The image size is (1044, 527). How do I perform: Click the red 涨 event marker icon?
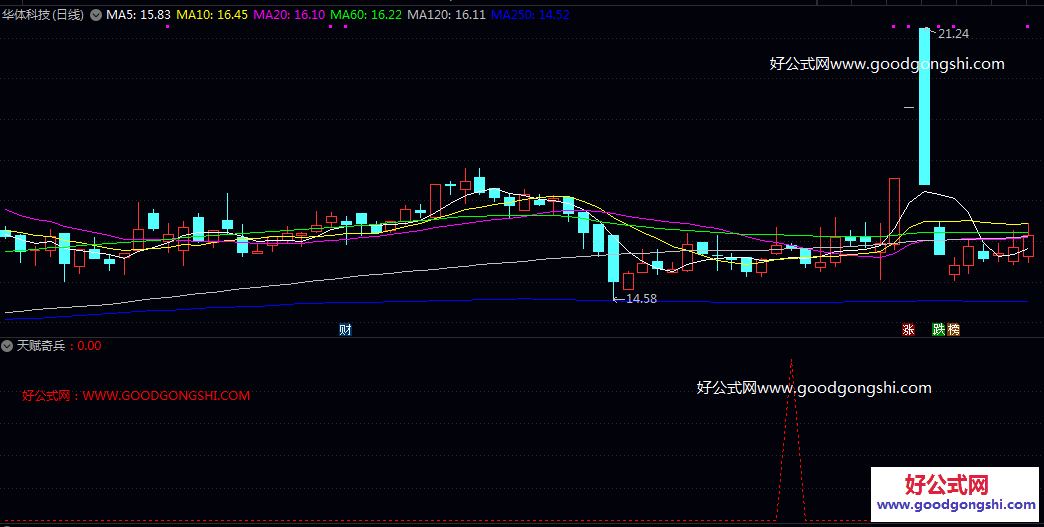[x=908, y=329]
